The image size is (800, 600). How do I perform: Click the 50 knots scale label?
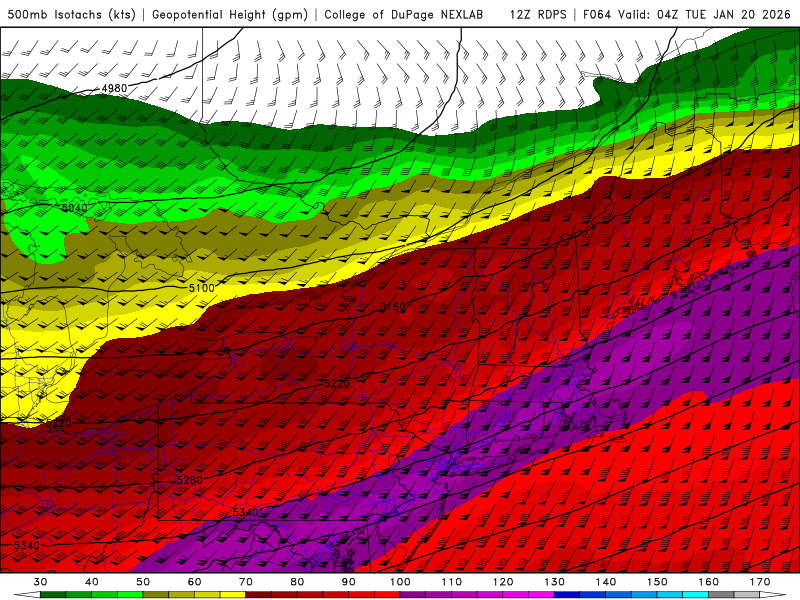pos(143,582)
